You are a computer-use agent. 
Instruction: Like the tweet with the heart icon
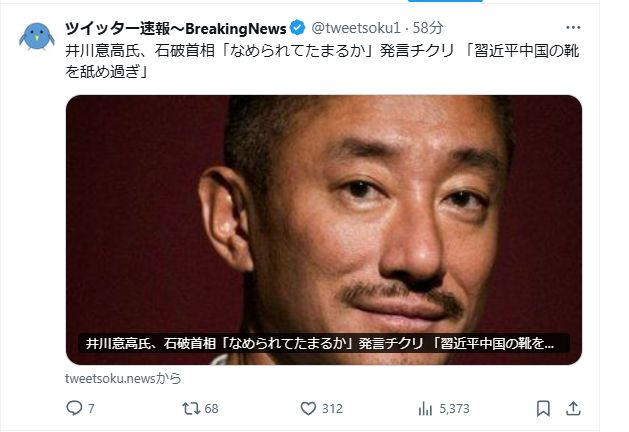pos(308,408)
